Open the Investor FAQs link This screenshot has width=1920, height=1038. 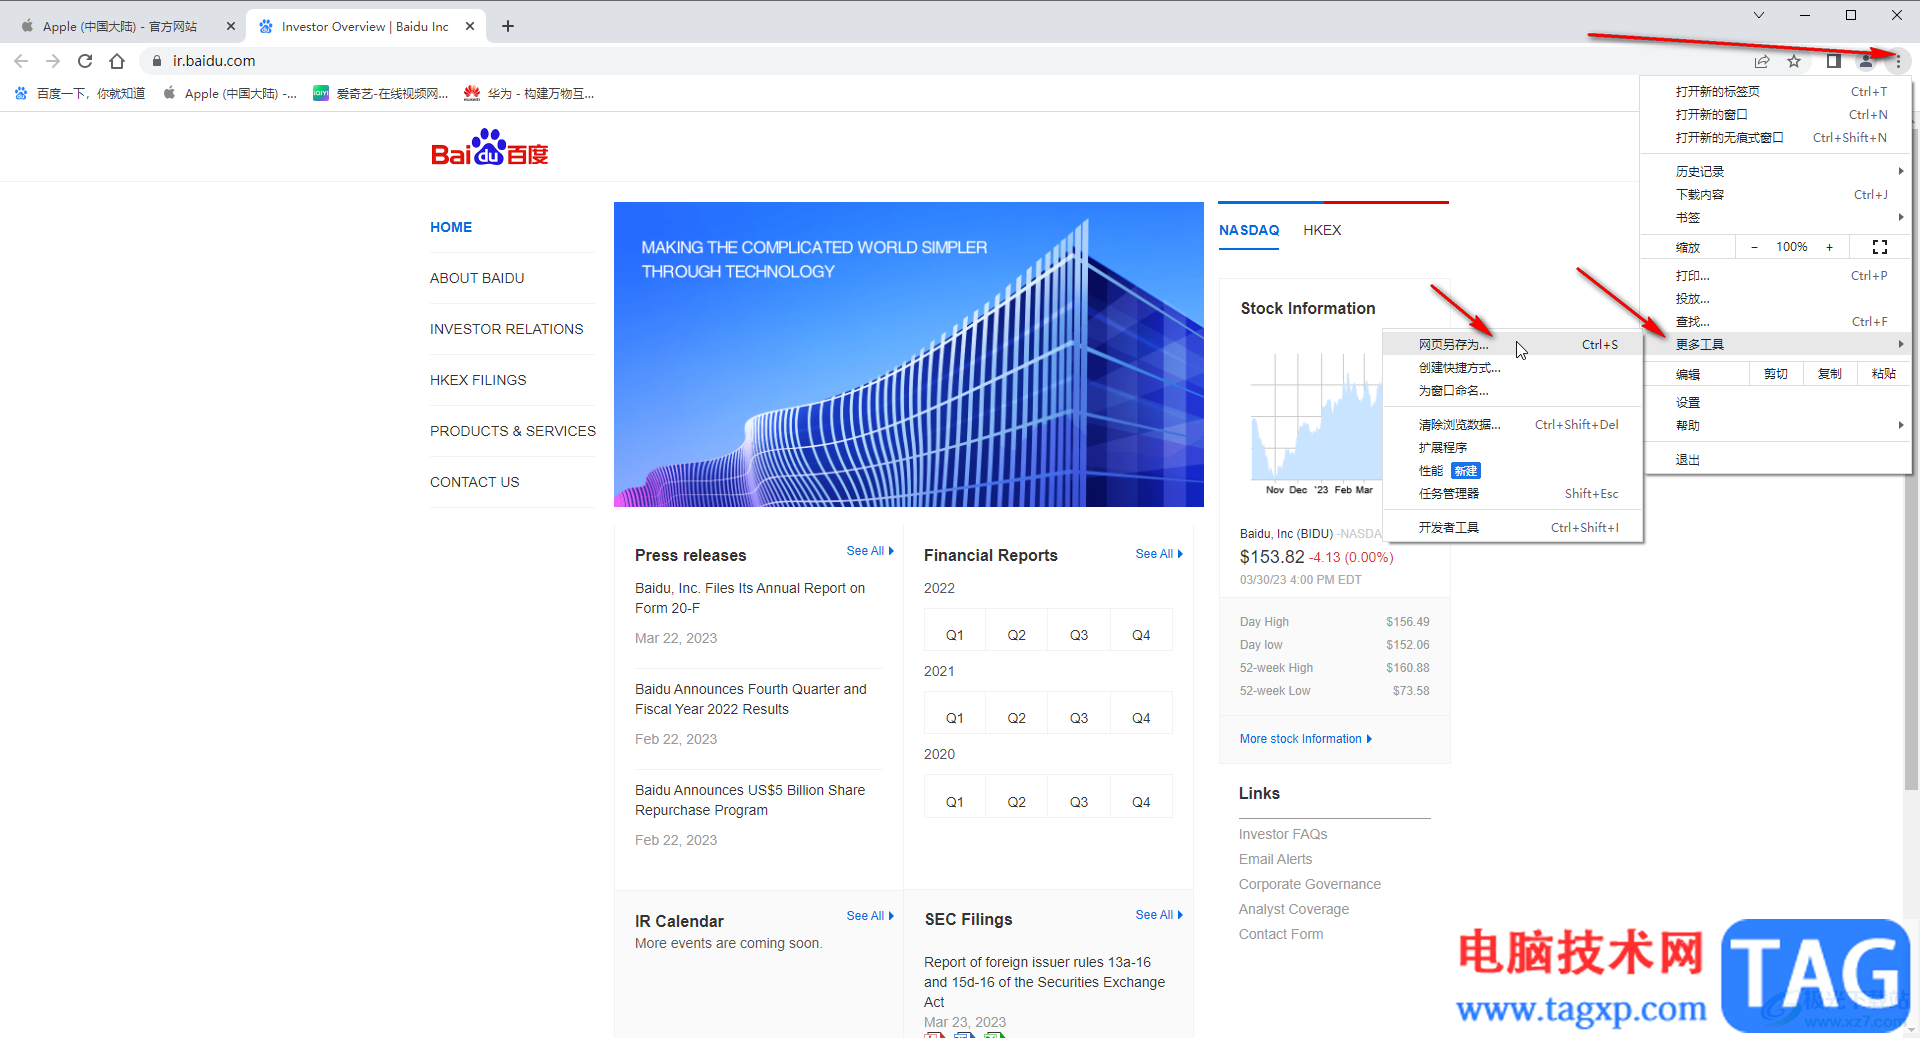coord(1283,834)
